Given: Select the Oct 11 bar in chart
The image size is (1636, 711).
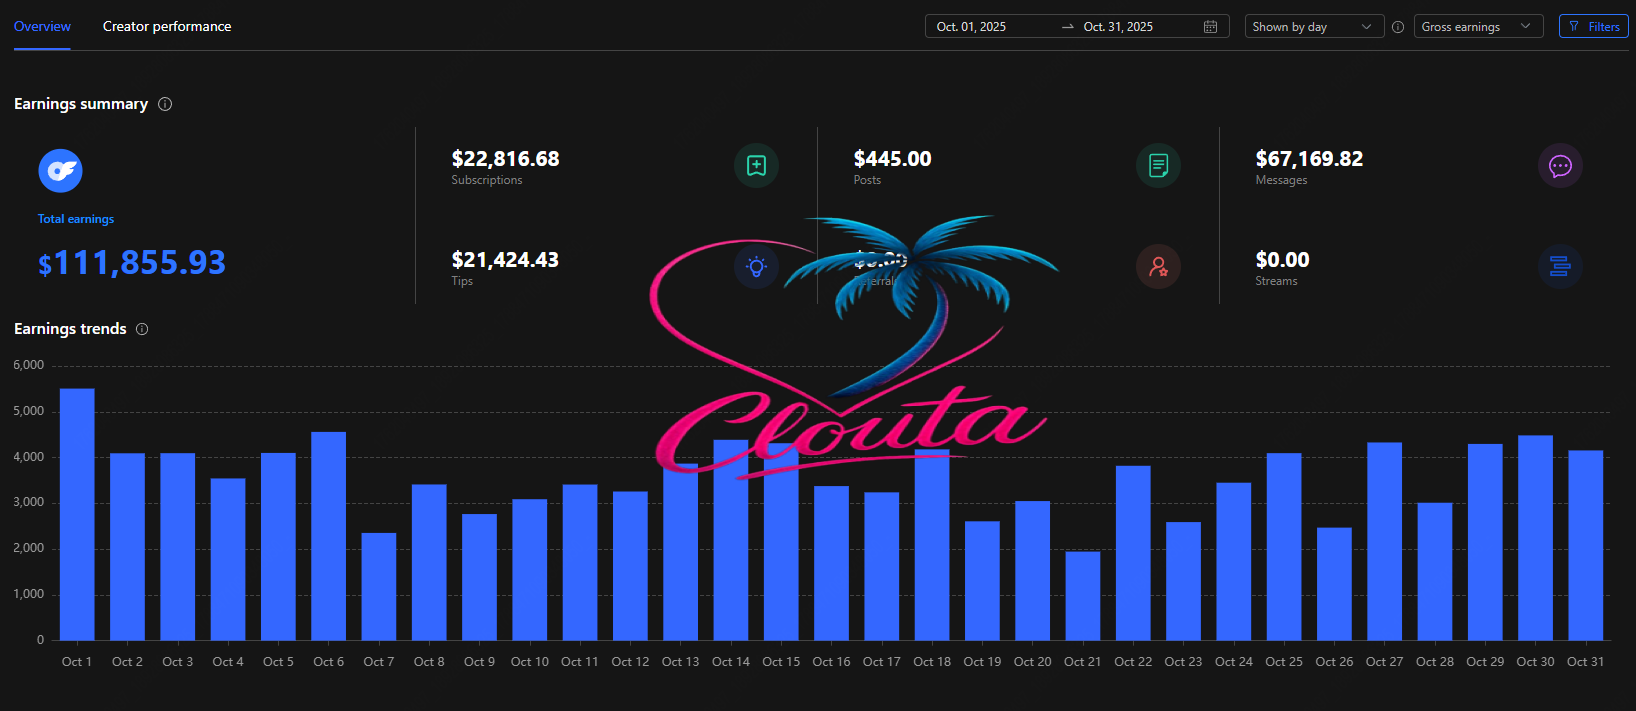Looking at the screenshot, I should coord(580,562).
